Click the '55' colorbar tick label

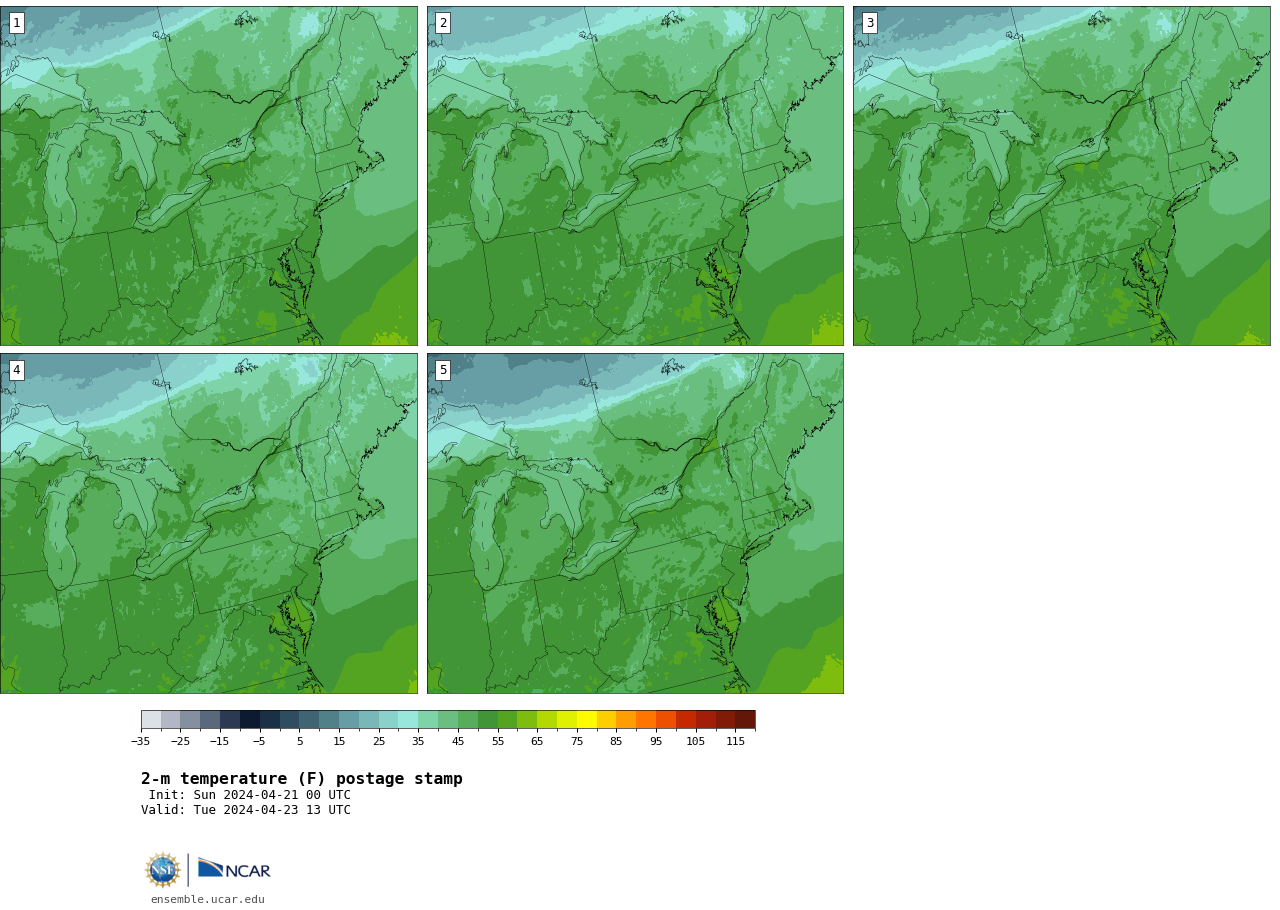pos(498,742)
